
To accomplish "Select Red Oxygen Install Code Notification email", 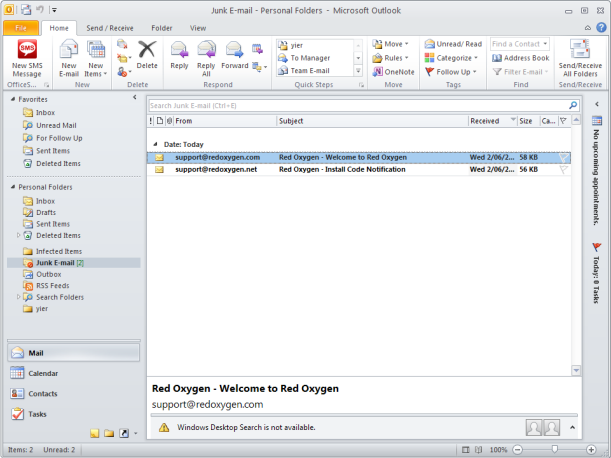I will coord(359,170).
